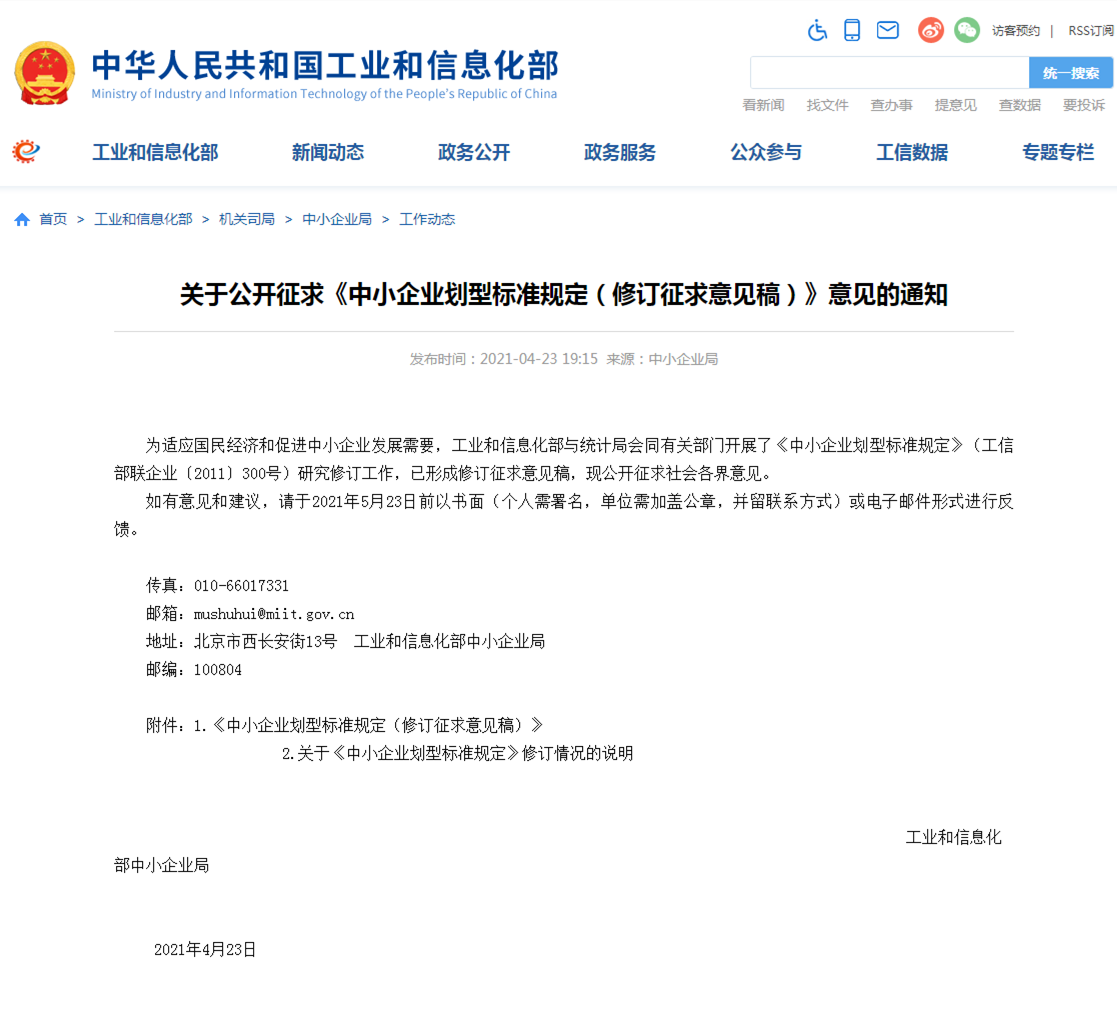The image size is (1117, 1035).
Task: Open the 政务服务 navigation menu
Action: tap(620, 152)
